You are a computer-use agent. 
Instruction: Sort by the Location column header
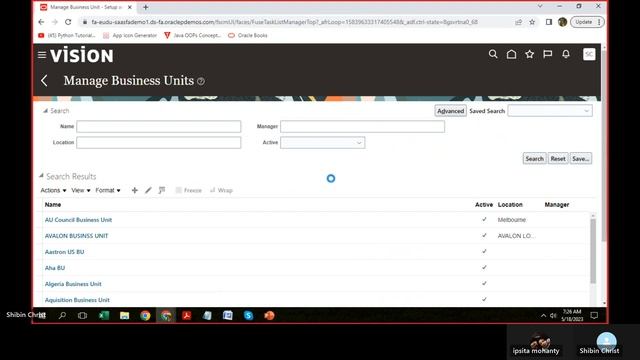pyautogui.click(x=510, y=204)
